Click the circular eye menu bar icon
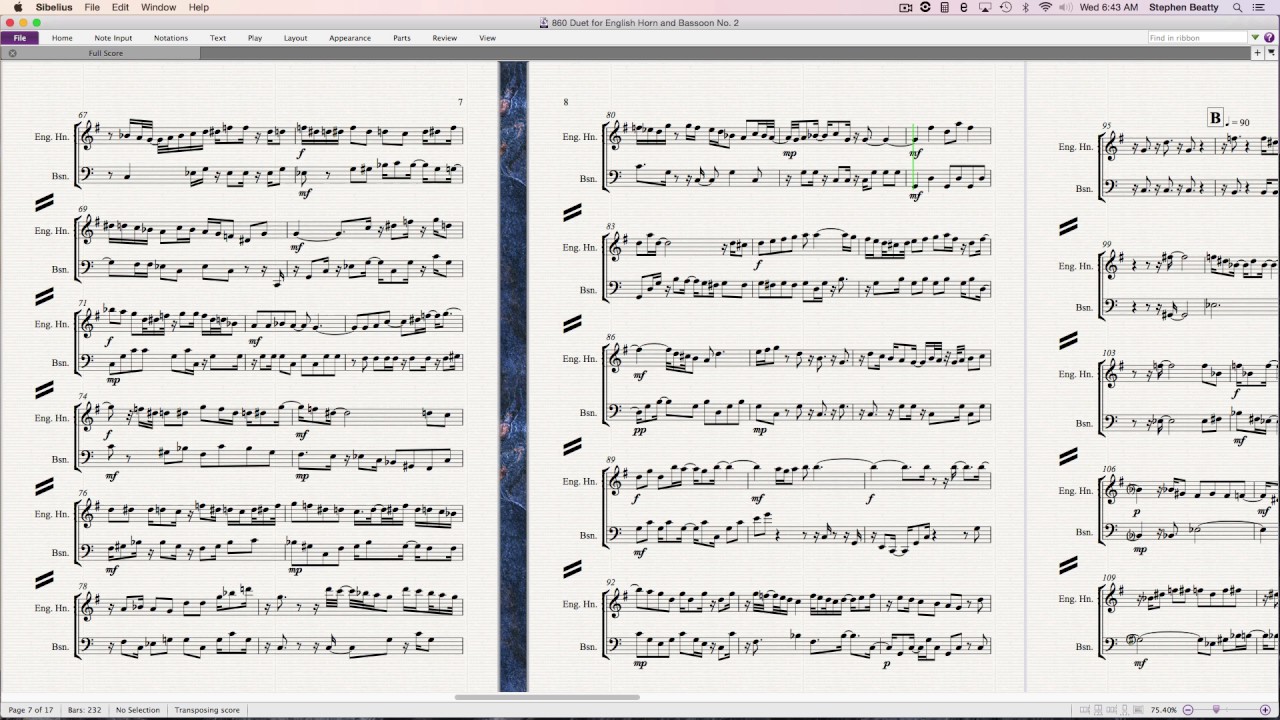The width and height of the screenshot is (1280, 720). click(x=926, y=7)
